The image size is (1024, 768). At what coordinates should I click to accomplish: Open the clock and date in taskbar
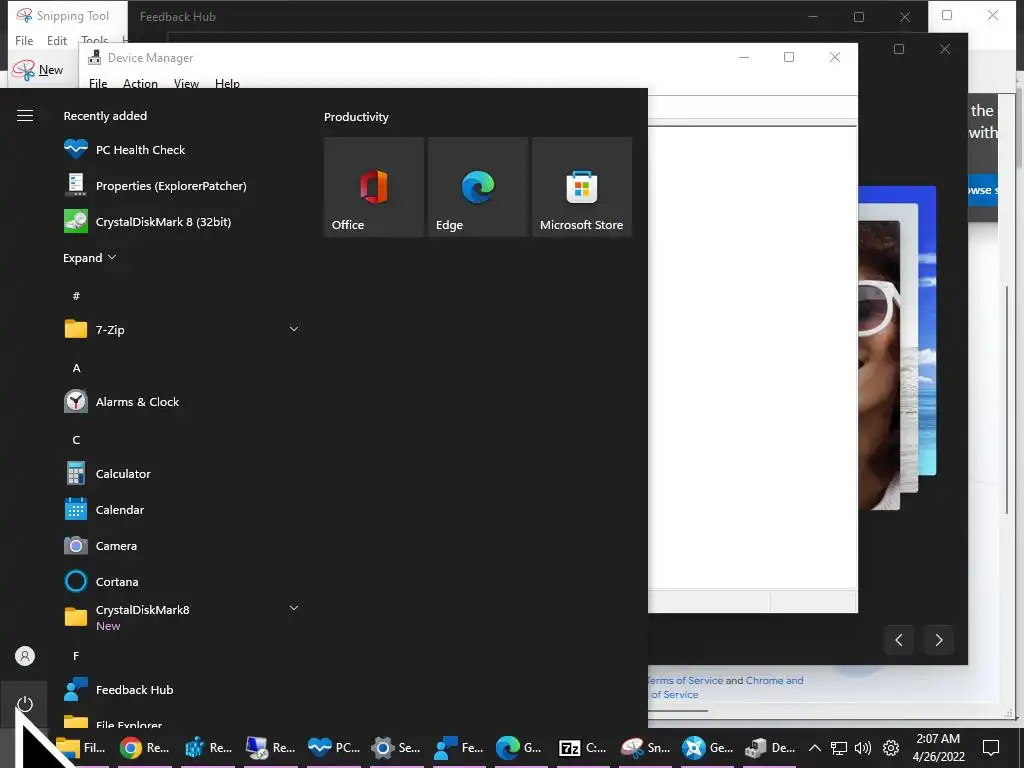(x=938, y=748)
